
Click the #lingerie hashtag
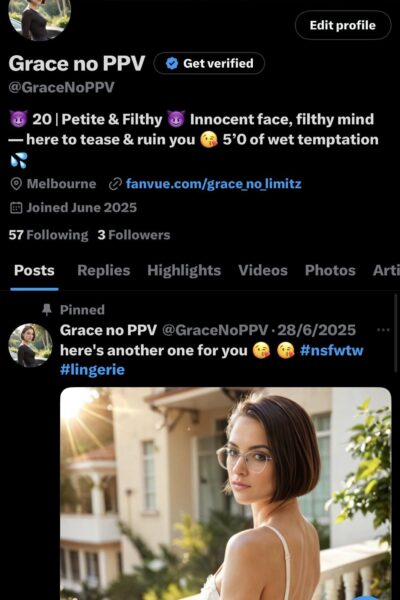(92, 370)
